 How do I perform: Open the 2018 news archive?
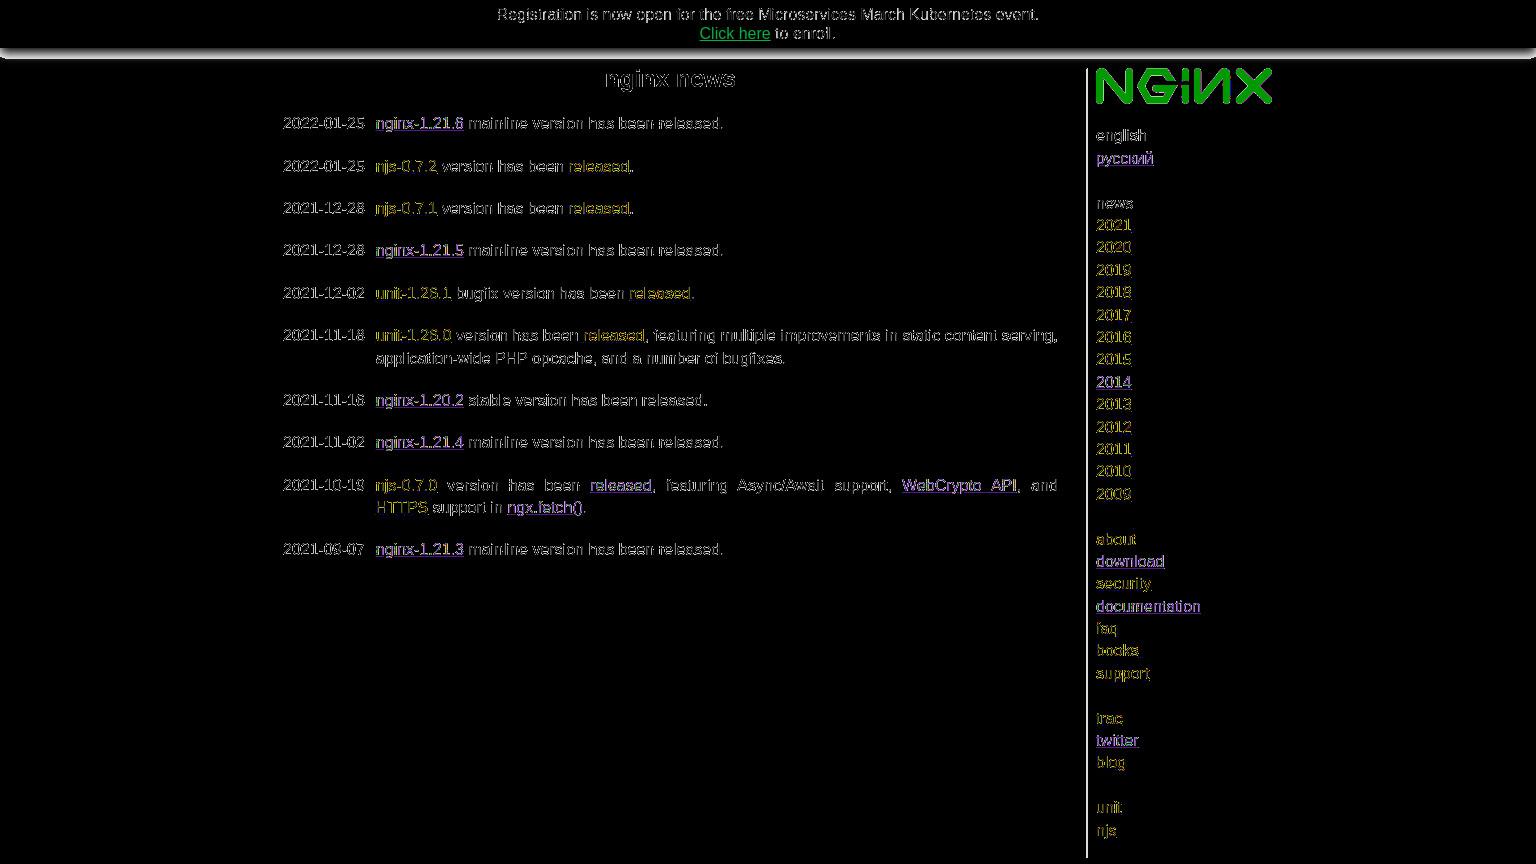tap(1114, 293)
